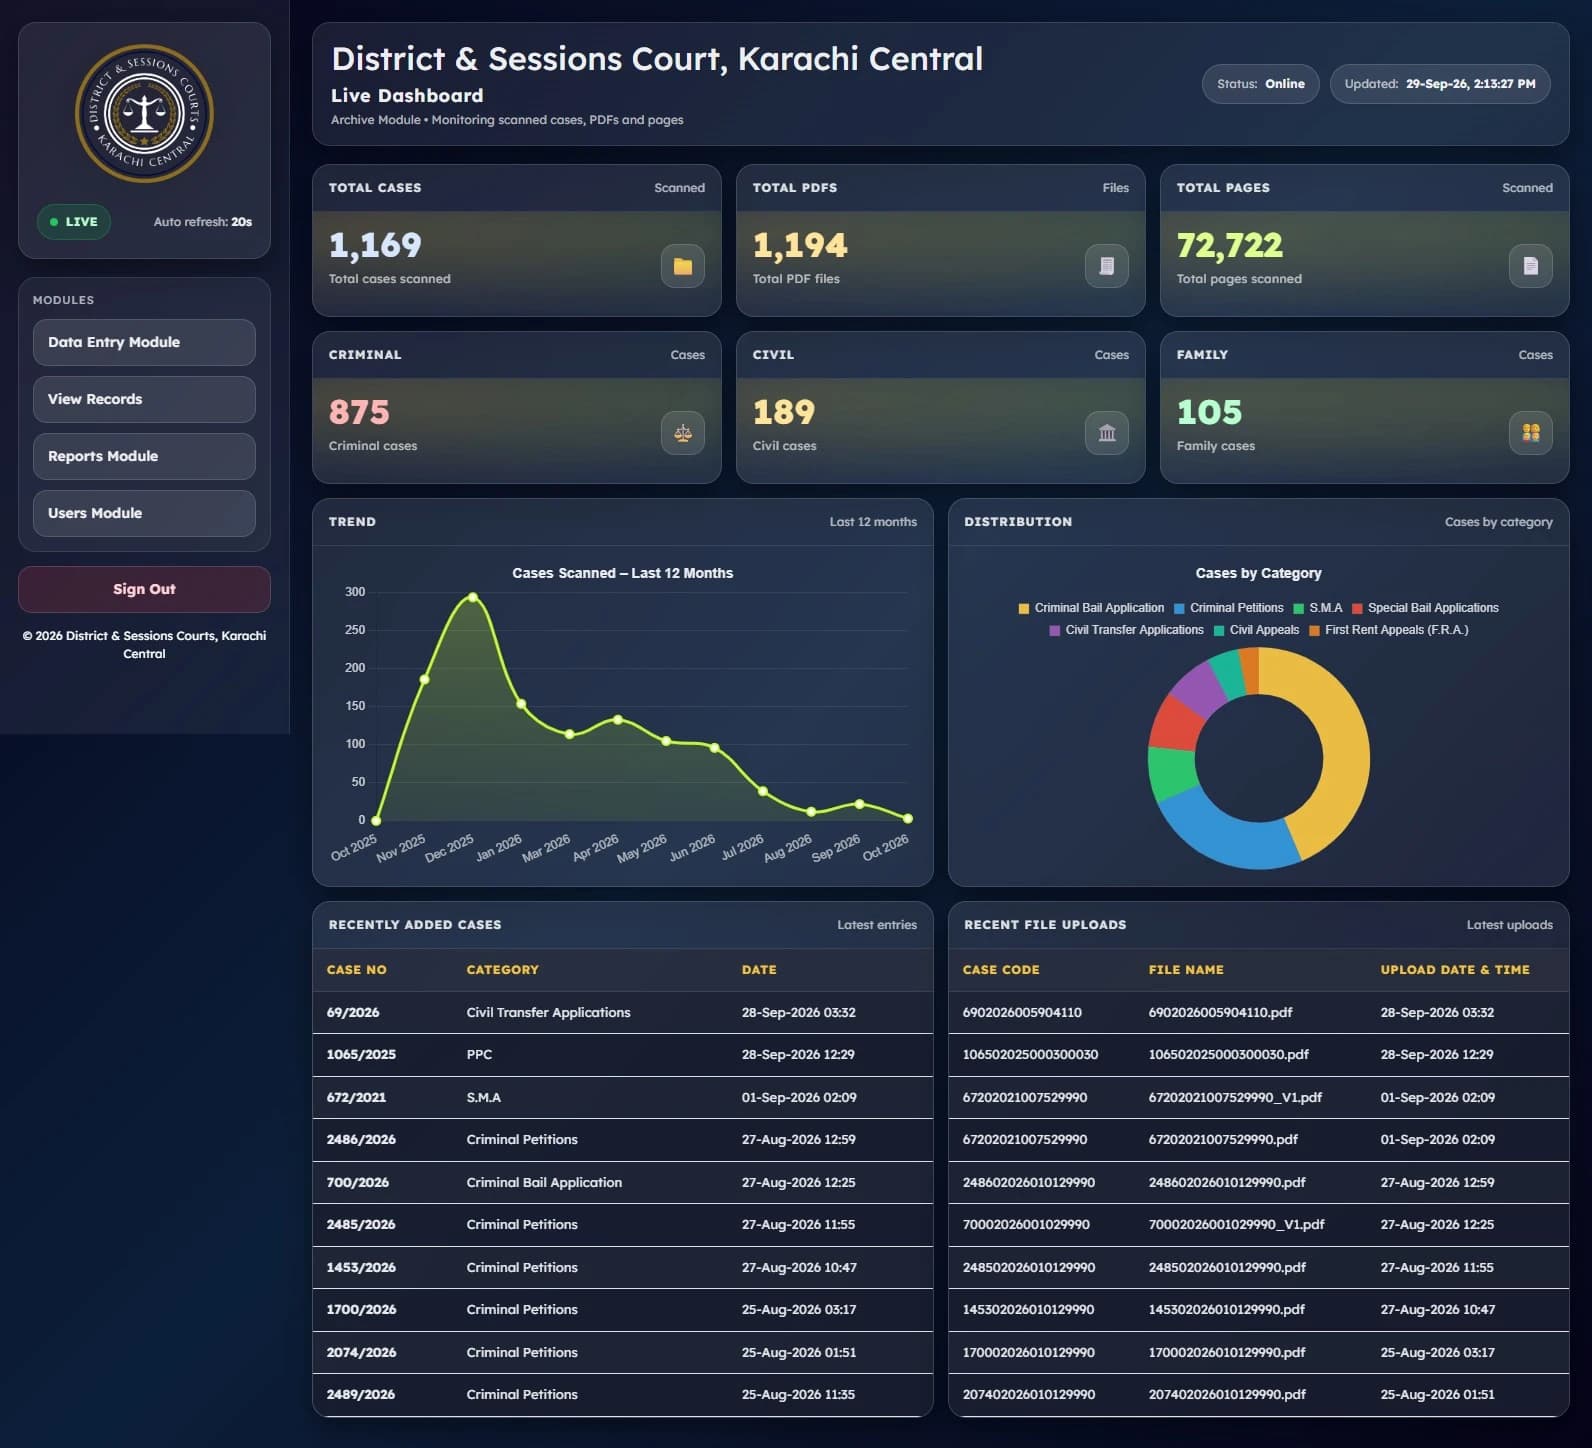Open the Users Module
The image size is (1592, 1448).
[x=144, y=513]
